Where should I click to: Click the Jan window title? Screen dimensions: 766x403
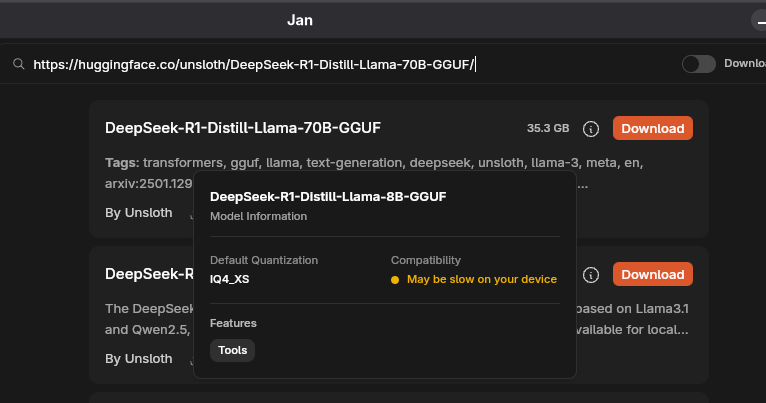coord(300,19)
